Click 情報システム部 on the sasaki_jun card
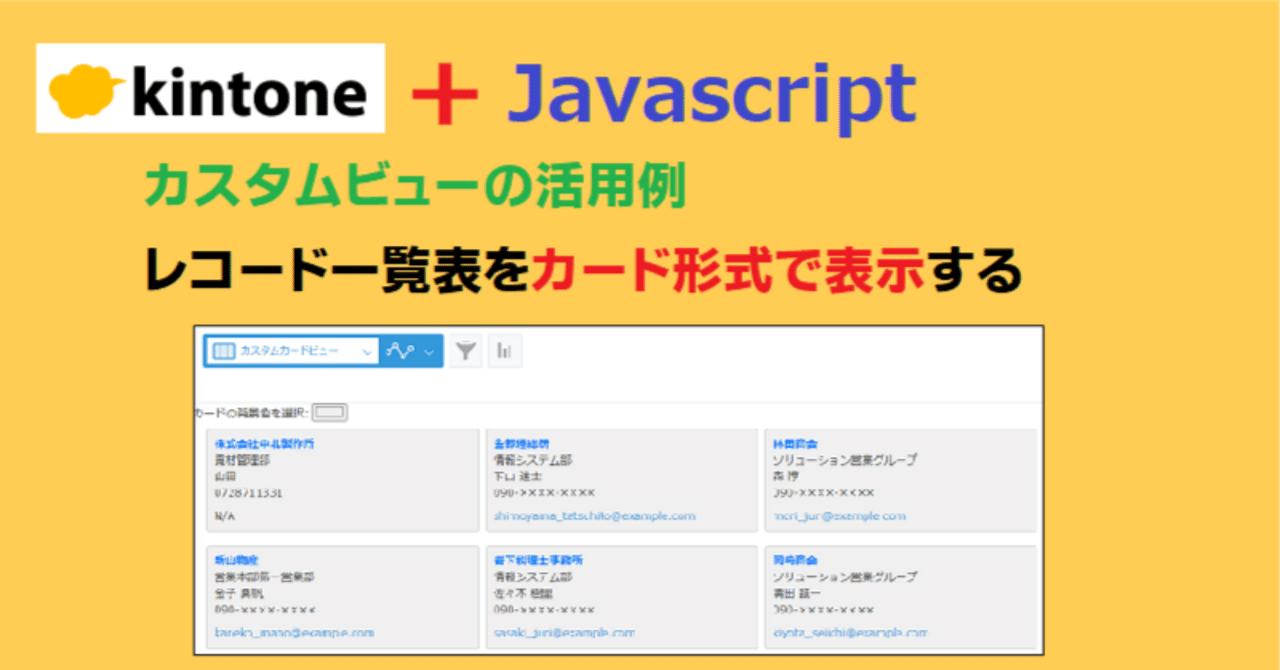This screenshot has height=670, width=1280. tap(533, 577)
